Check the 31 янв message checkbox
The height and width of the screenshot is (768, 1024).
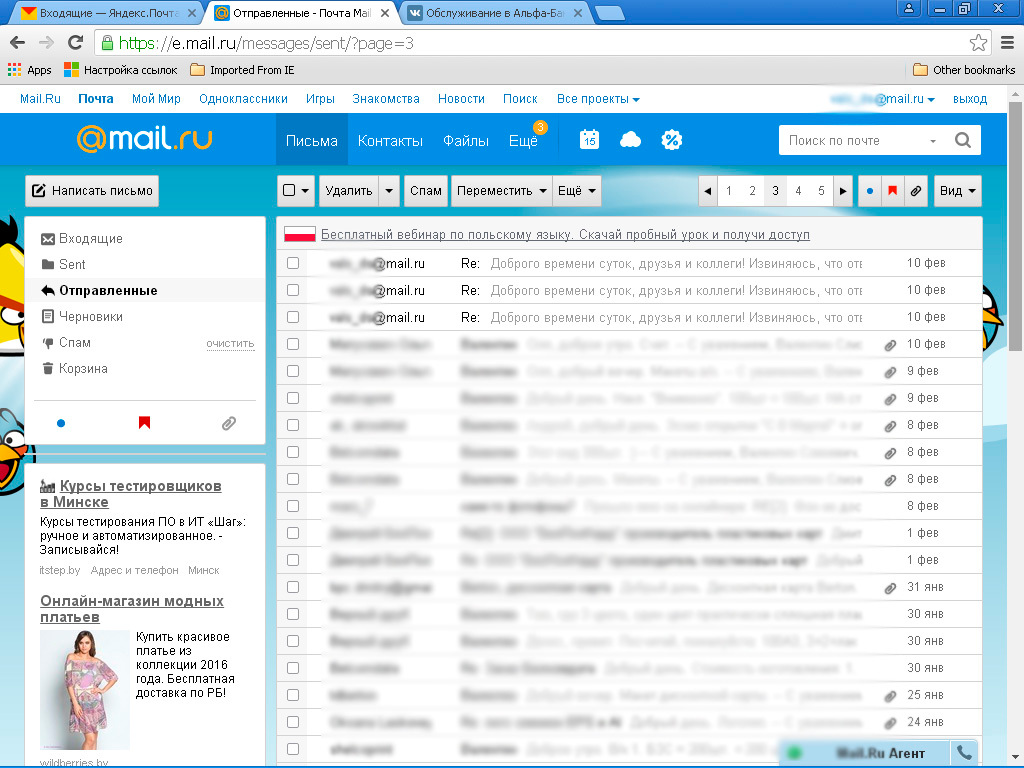pyautogui.click(x=293, y=586)
